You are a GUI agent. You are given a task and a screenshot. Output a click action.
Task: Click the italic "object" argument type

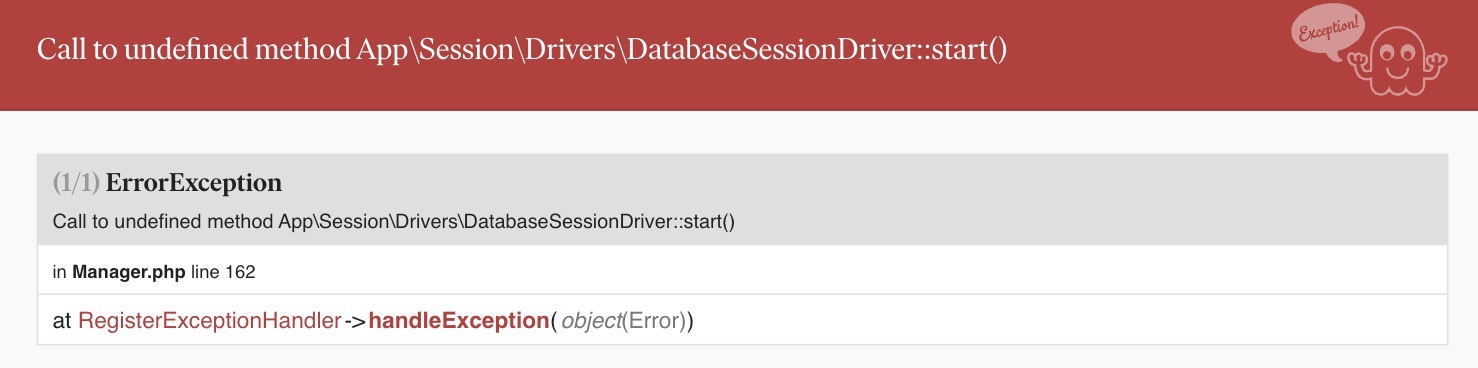coord(591,321)
